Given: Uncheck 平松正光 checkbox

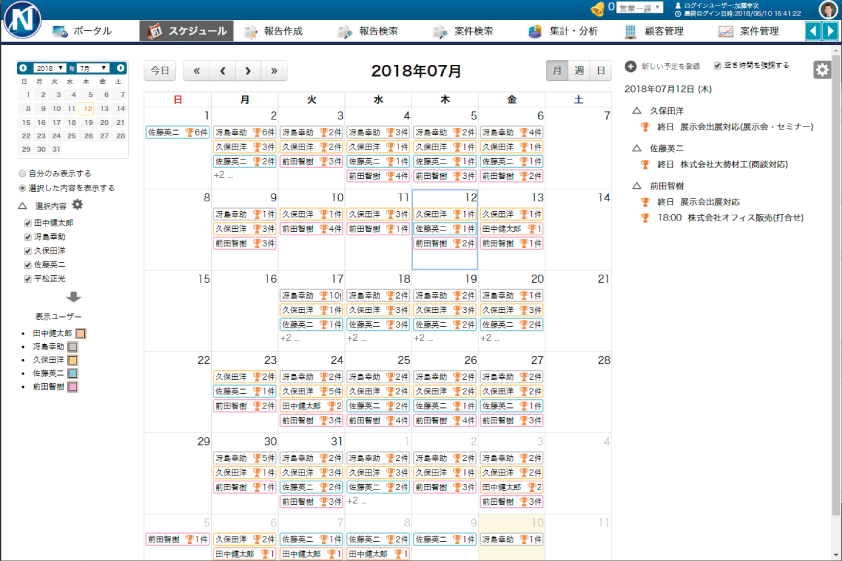Looking at the screenshot, I should 28,279.
